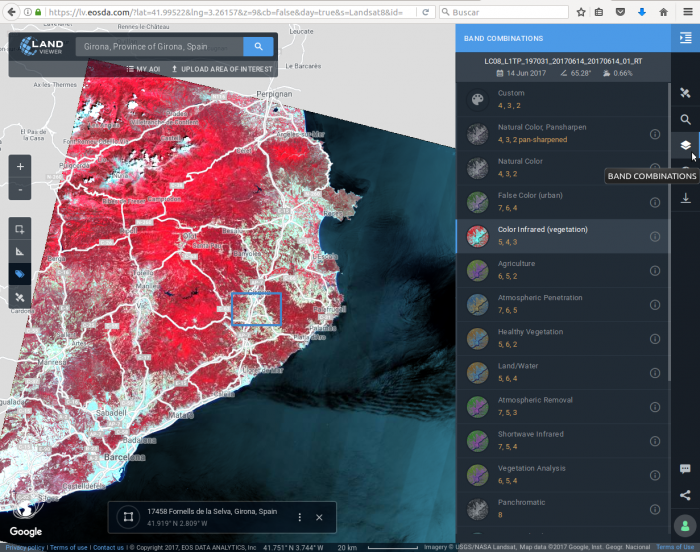The width and height of the screenshot is (700, 552).
Task: Collapse the Band Combinations side panel
Action: pyautogui.click(x=685, y=38)
